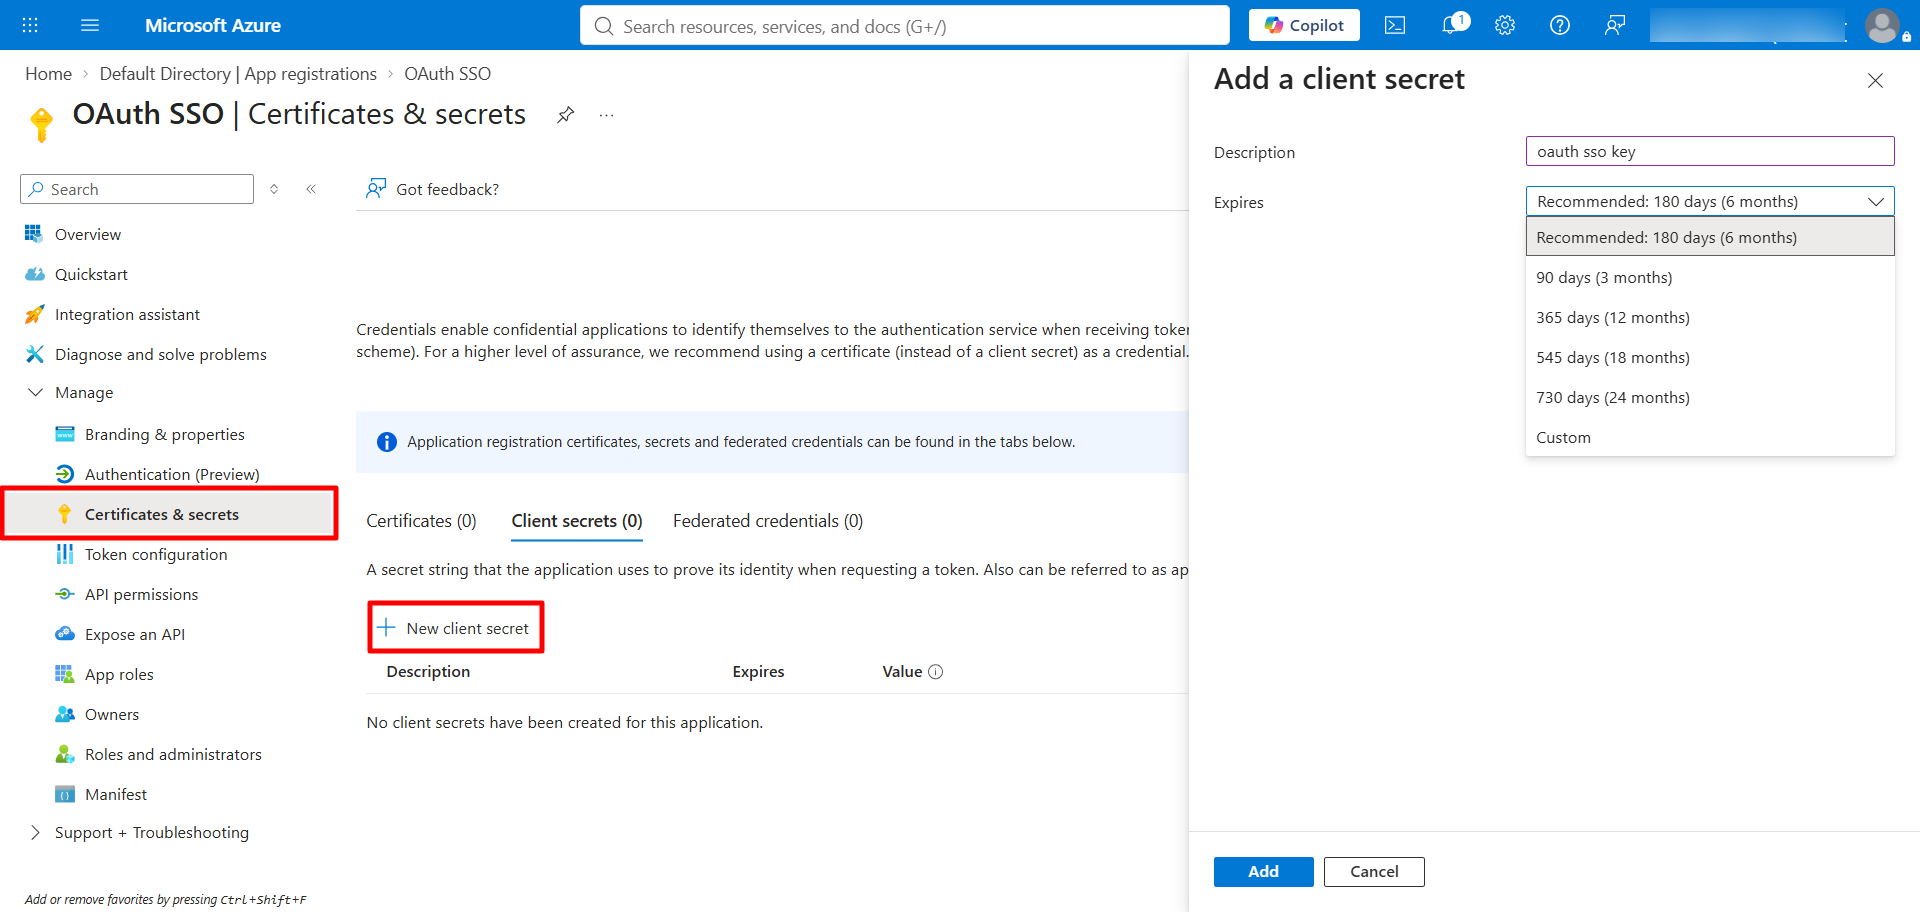The height and width of the screenshot is (912, 1920).
Task: Toggle the Expires dropdown box
Action: click(1710, 201)
